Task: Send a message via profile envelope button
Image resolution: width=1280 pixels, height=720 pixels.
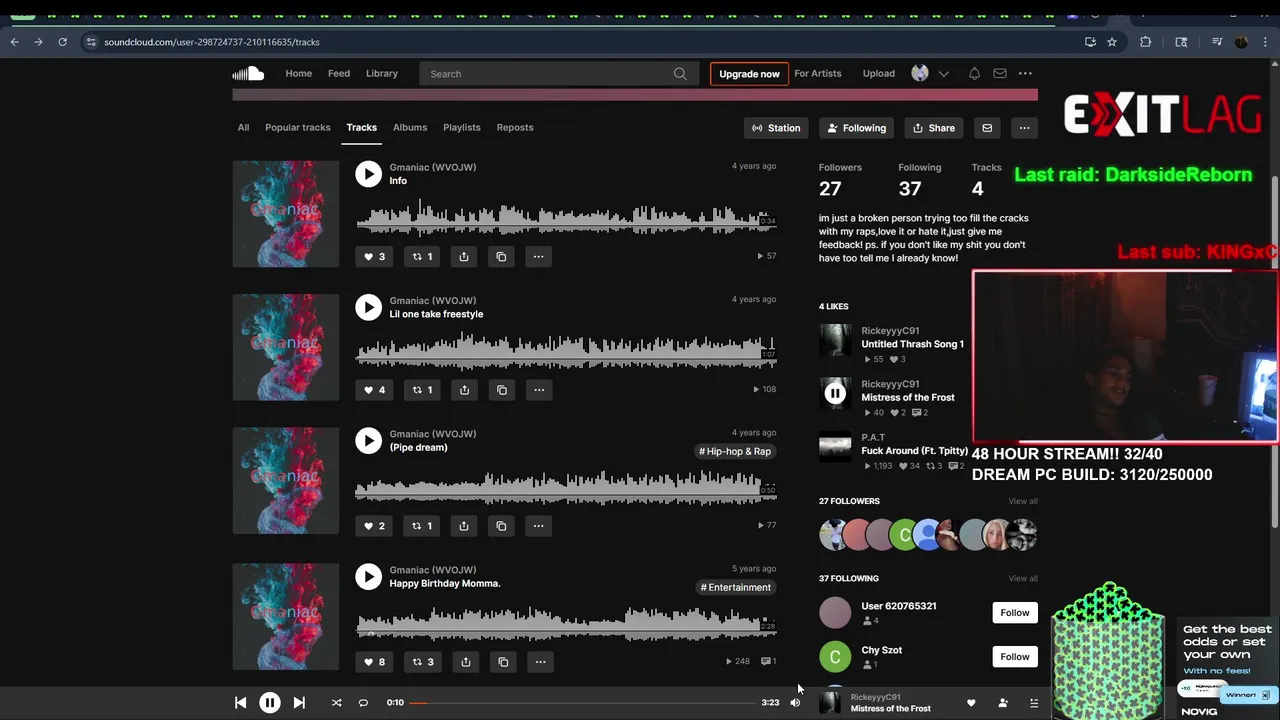Action: pyautogui.click(x=987, y=128)
